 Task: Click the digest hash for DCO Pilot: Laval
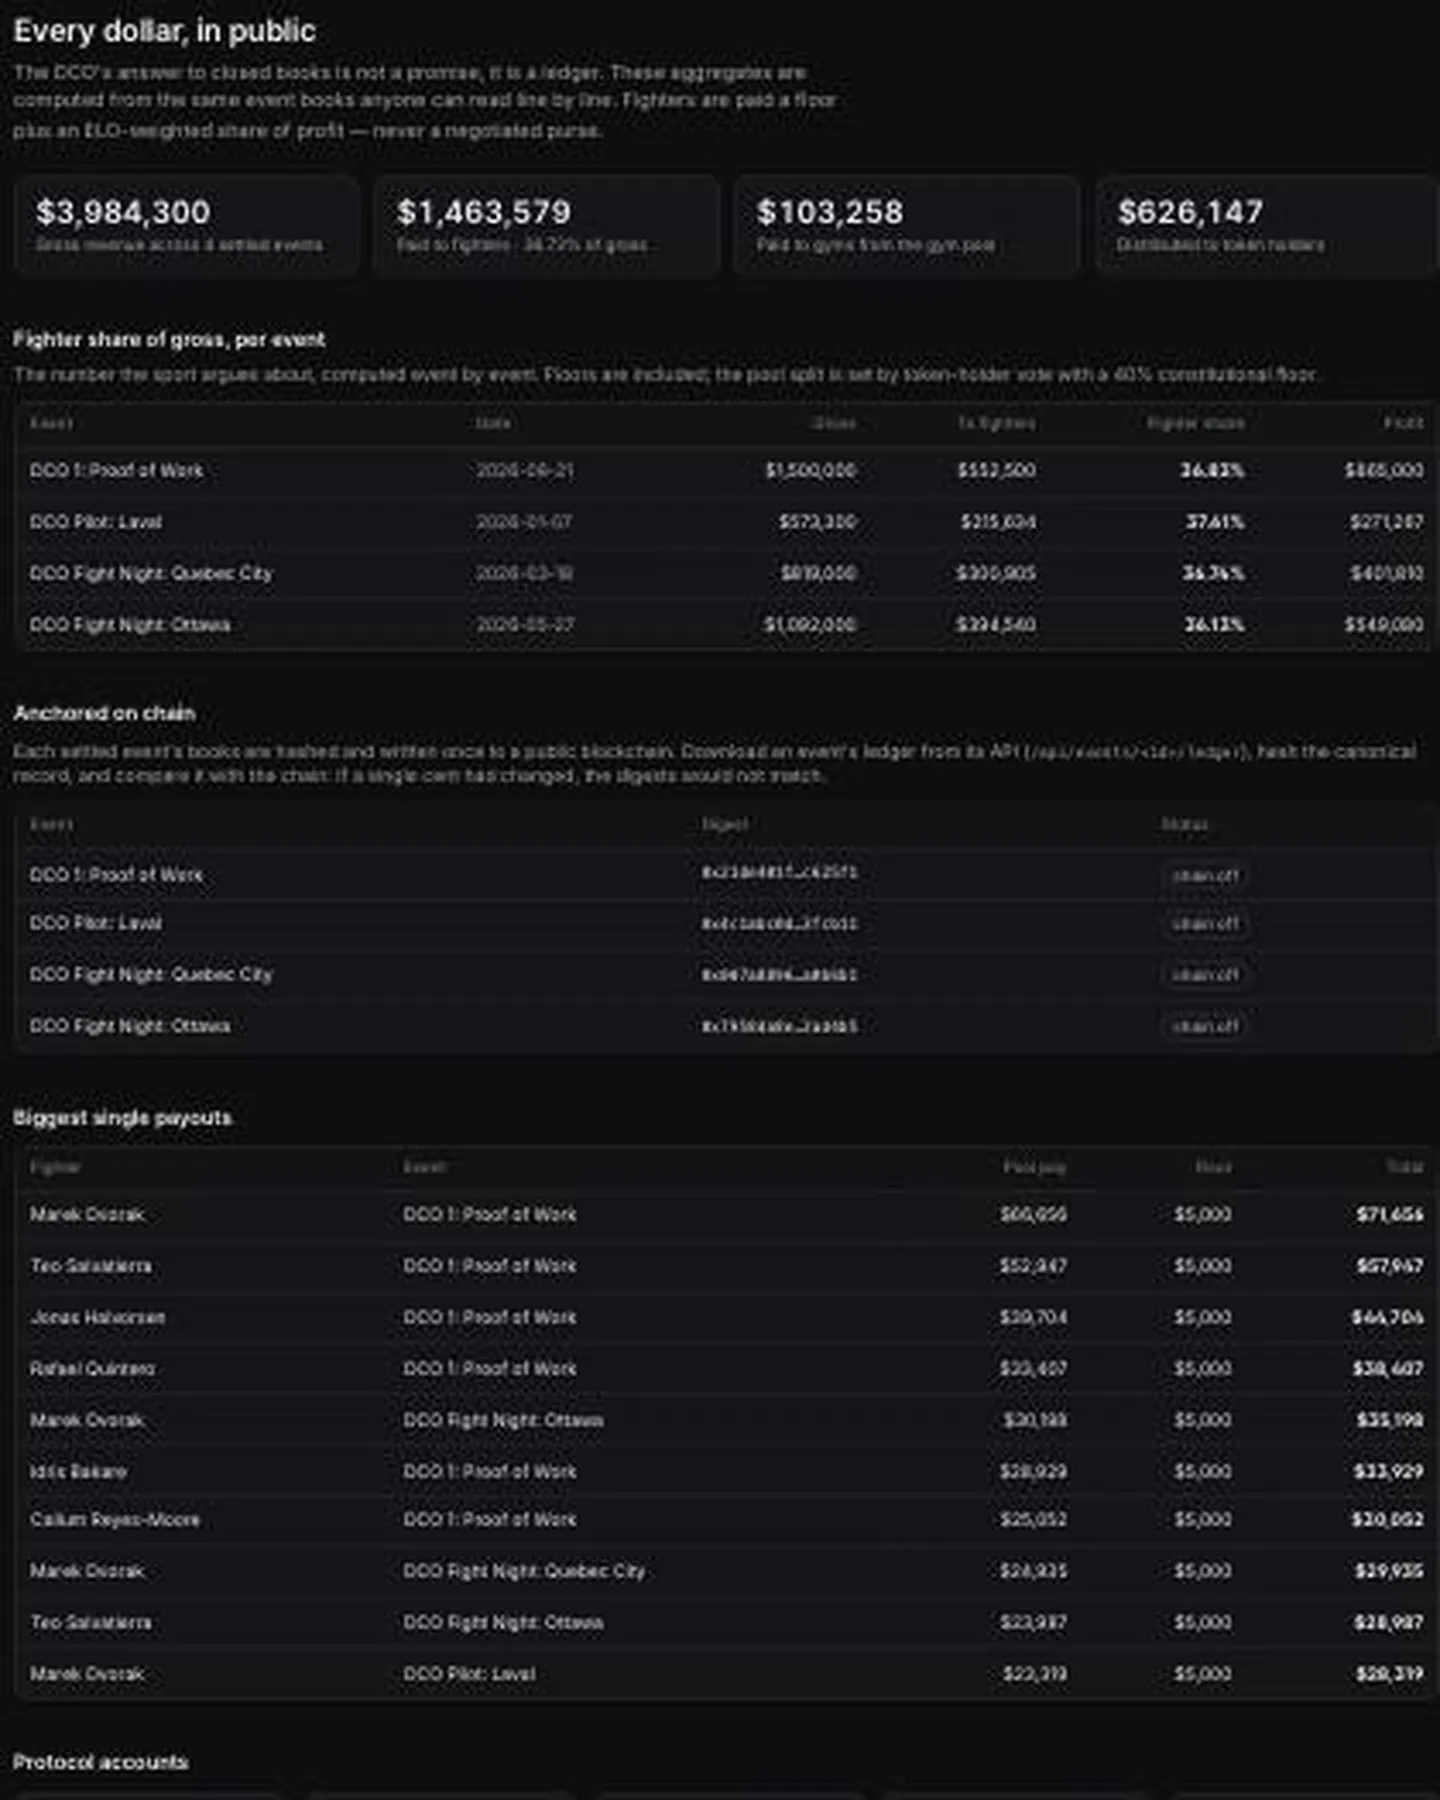779,924
